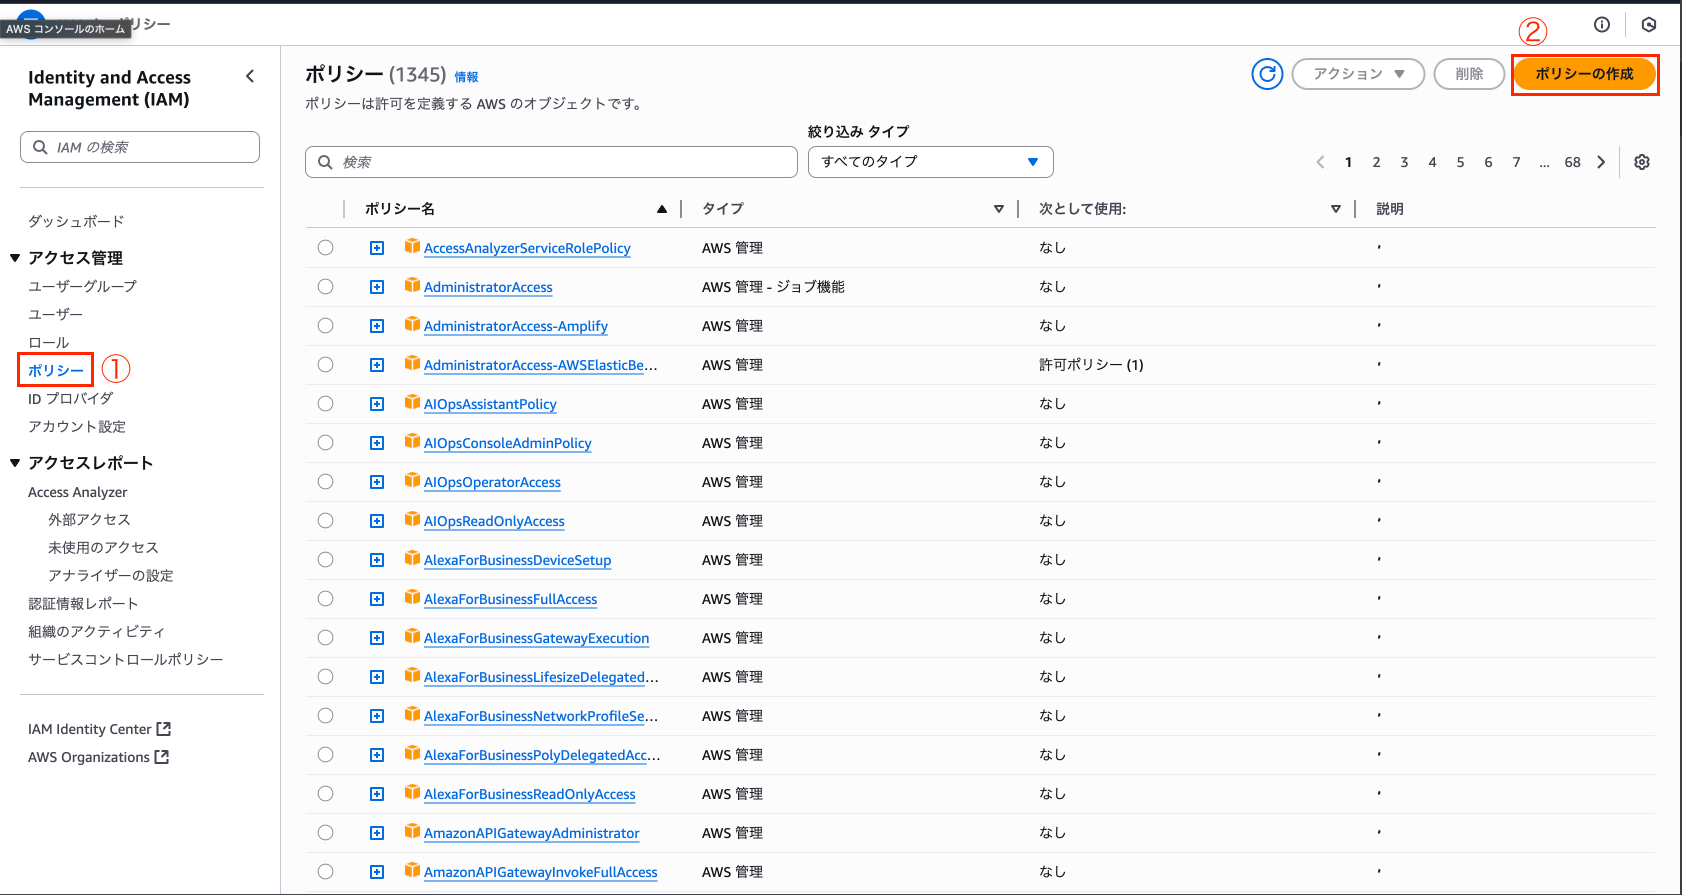The image size is (1682, 895).
Task: Go to page 2 of policies
Action: coord(1376,162)
